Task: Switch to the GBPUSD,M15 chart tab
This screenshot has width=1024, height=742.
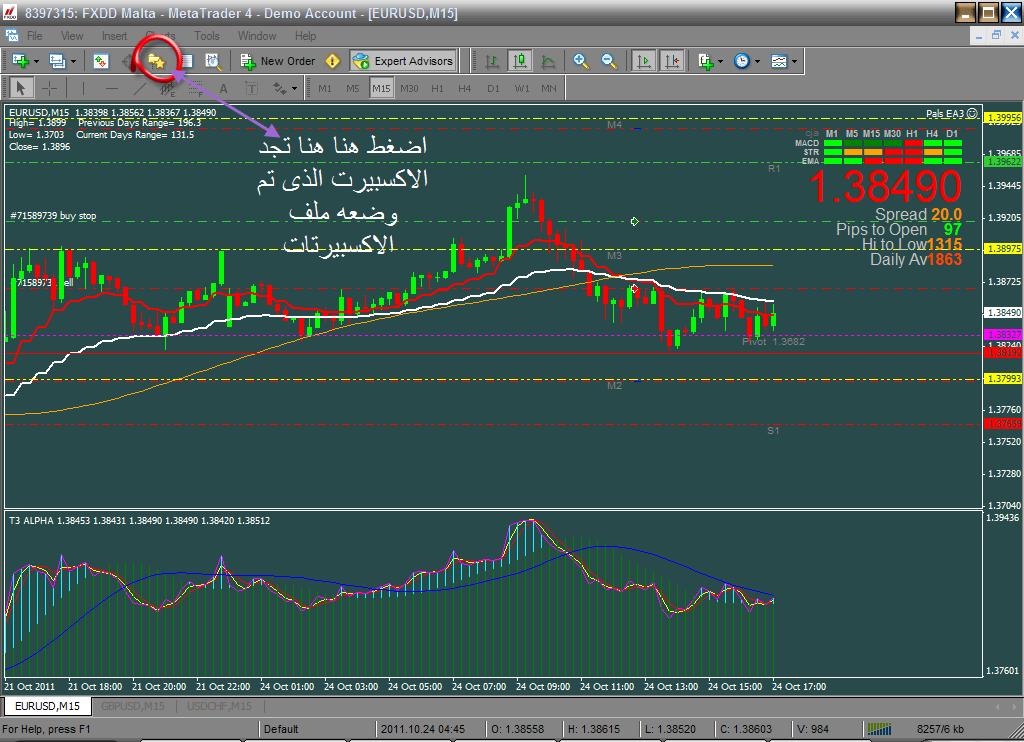Action: coord(131,706)
